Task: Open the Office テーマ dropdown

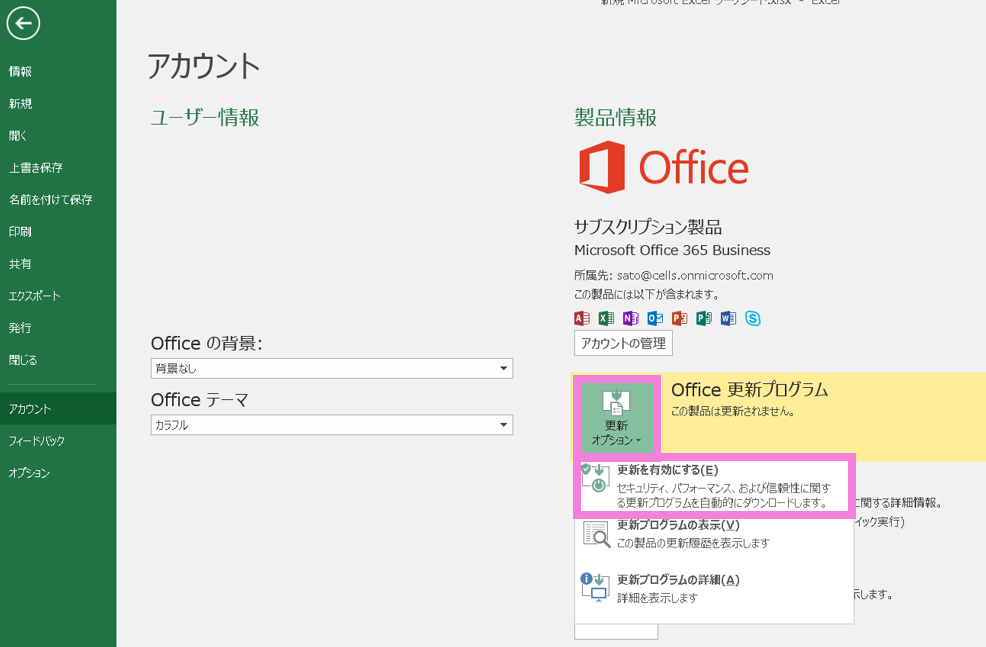Action: pos(331,425)
